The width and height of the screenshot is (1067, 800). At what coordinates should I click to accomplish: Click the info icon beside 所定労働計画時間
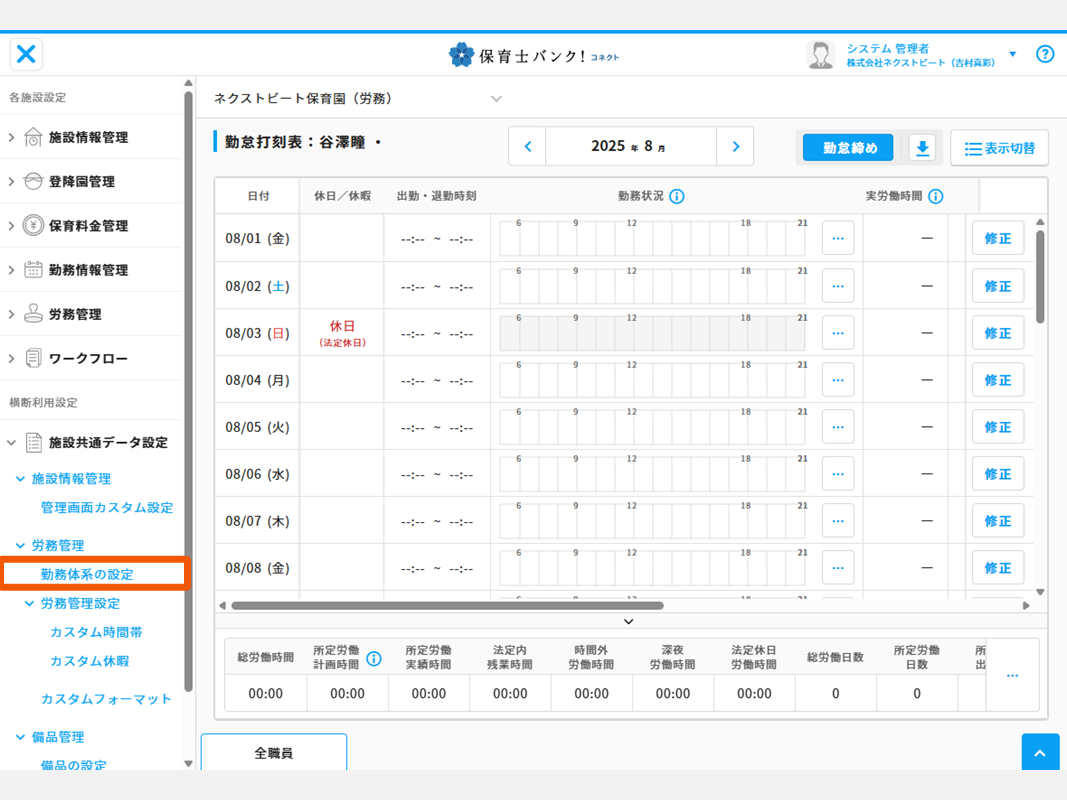point(374,659)
